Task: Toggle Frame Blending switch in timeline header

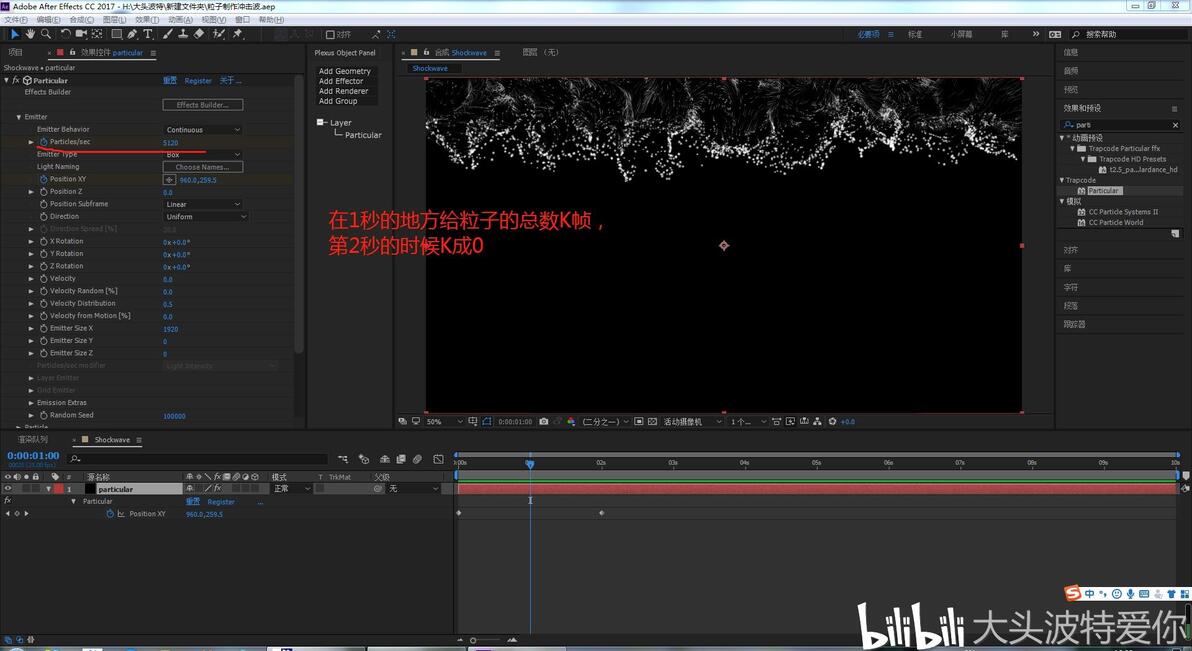Action: pyautogui.click(x=401, y=459)
